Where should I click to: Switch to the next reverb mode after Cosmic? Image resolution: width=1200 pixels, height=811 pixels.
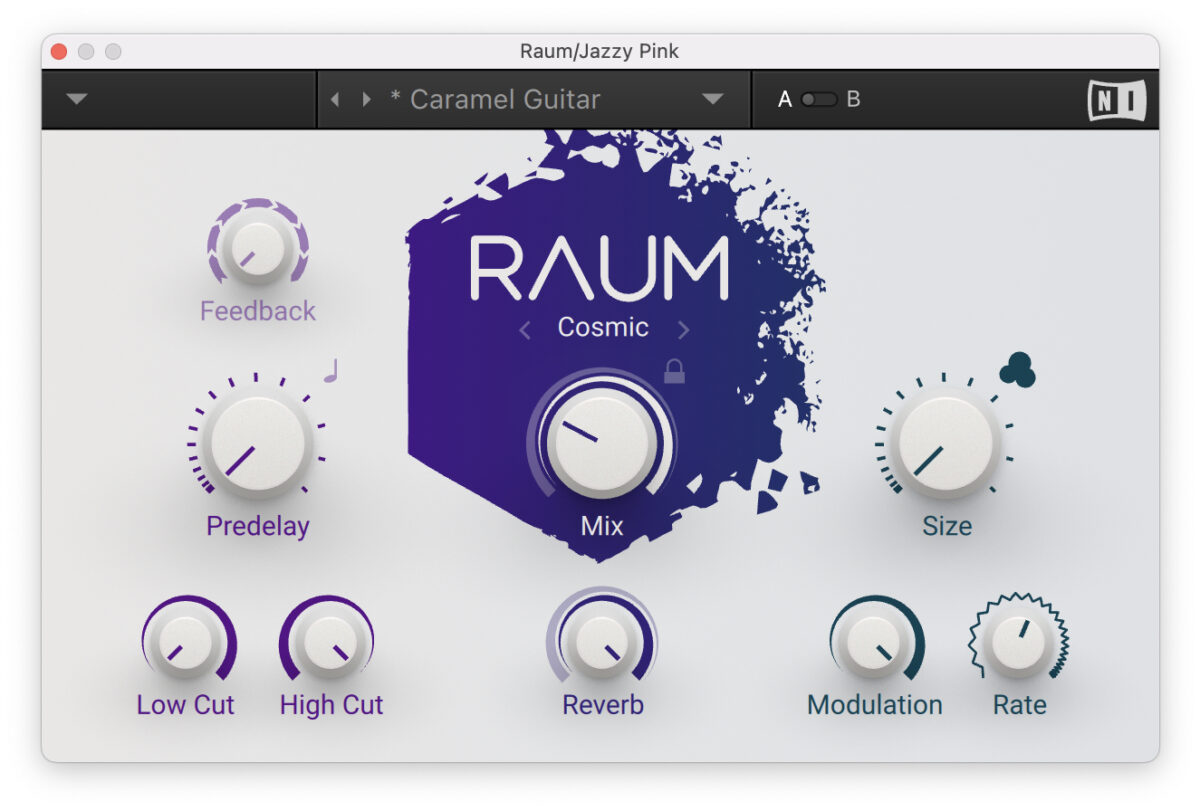tap(684, 329)
